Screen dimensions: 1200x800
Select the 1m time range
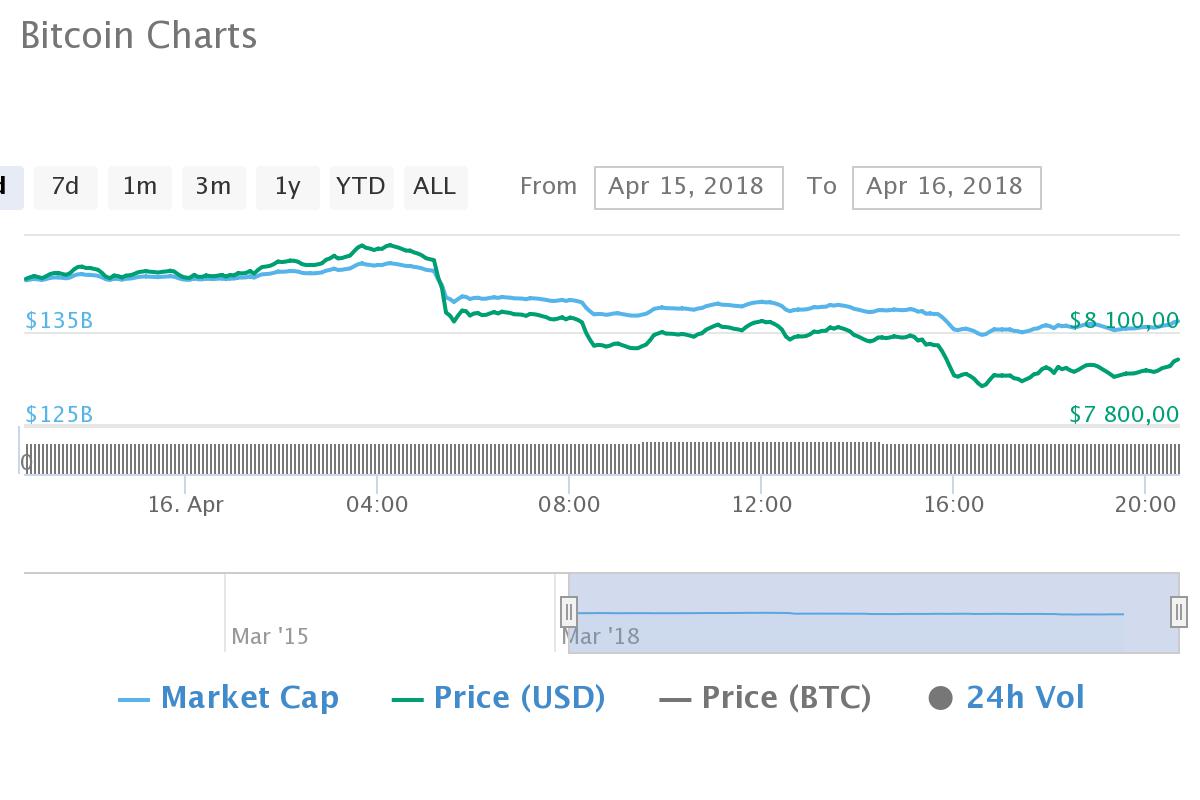pyautogui.click(x=139, y=187)
